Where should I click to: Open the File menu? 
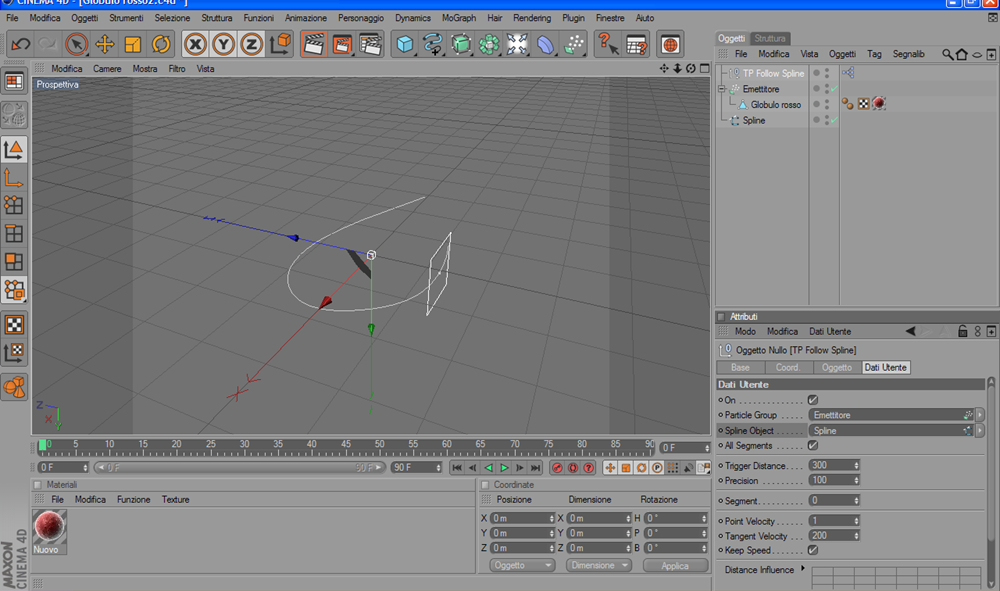pyautogui.click(x=12, y=18)
